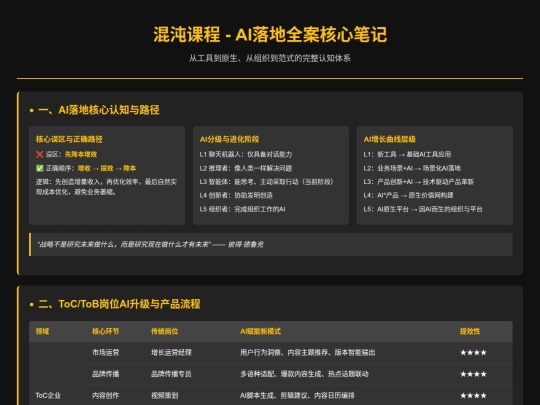Click the section heading 二、ToC/ToB岗位AI升级与产品流程

(119, 304)
